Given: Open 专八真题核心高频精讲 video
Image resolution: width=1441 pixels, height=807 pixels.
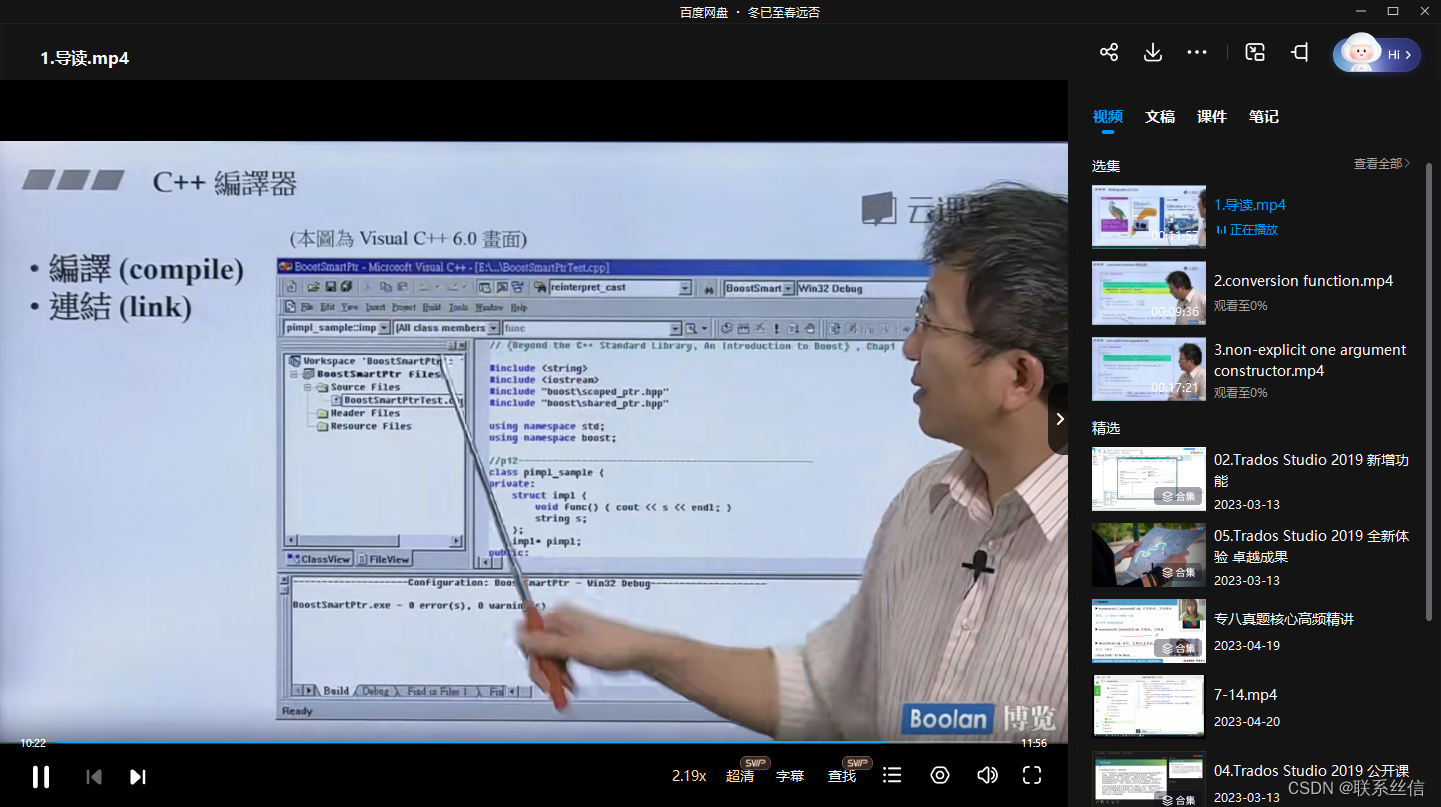Looking at the screenshot, I should click(x=1284, y=620).
